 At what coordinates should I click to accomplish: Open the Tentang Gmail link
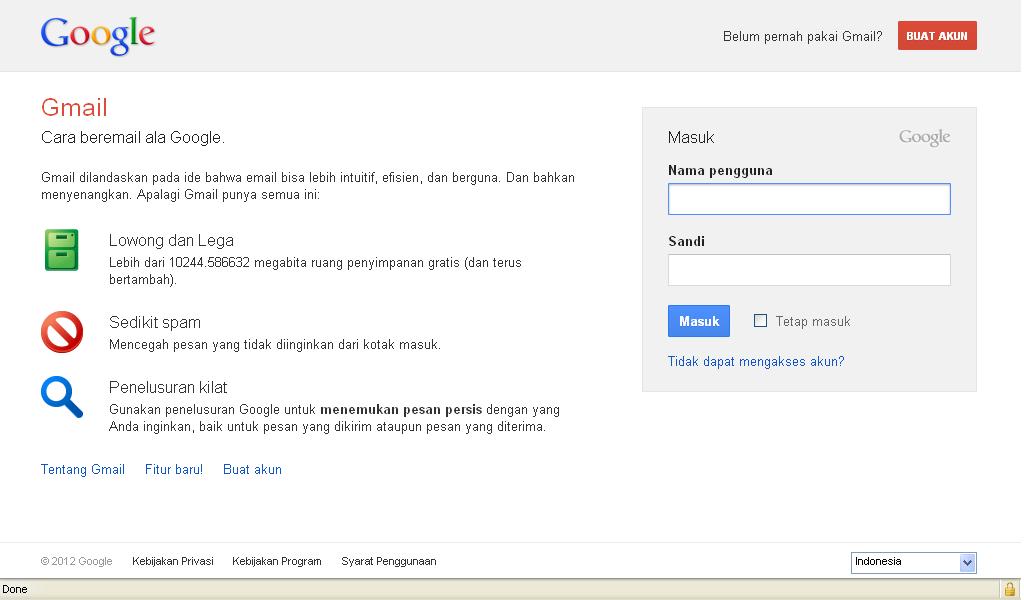pos(82,469)
